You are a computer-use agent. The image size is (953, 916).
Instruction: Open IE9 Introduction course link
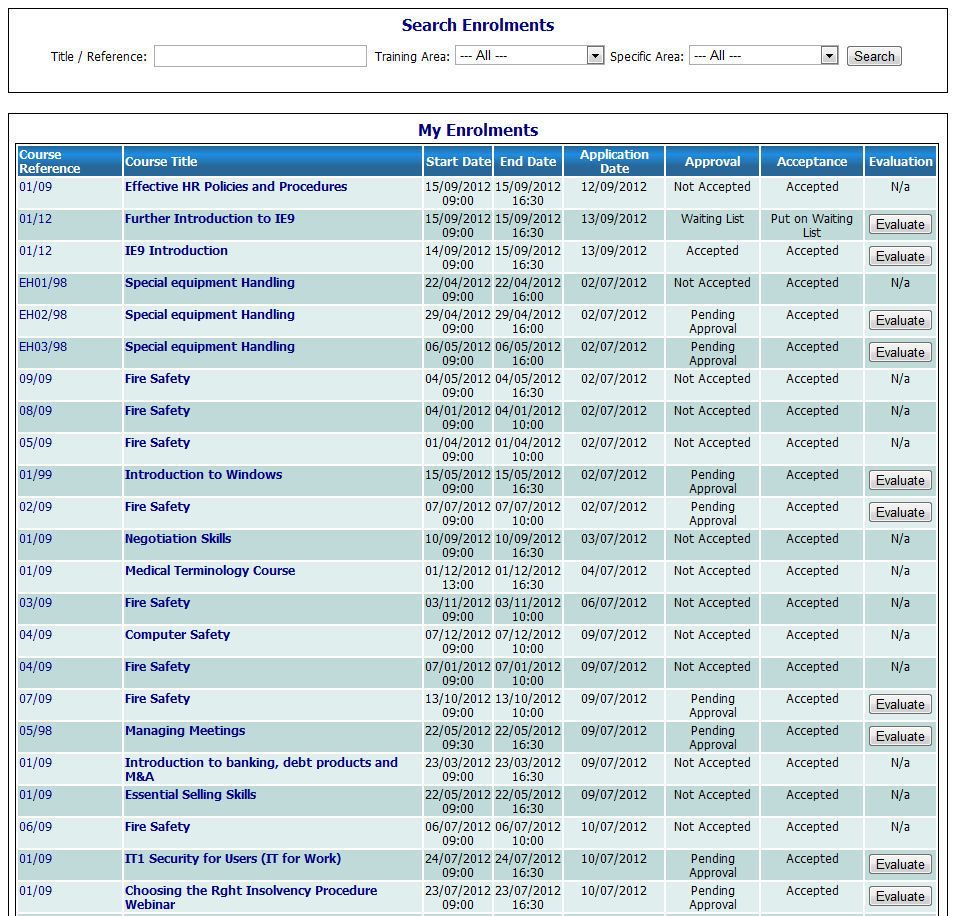(x=176, y=250)
